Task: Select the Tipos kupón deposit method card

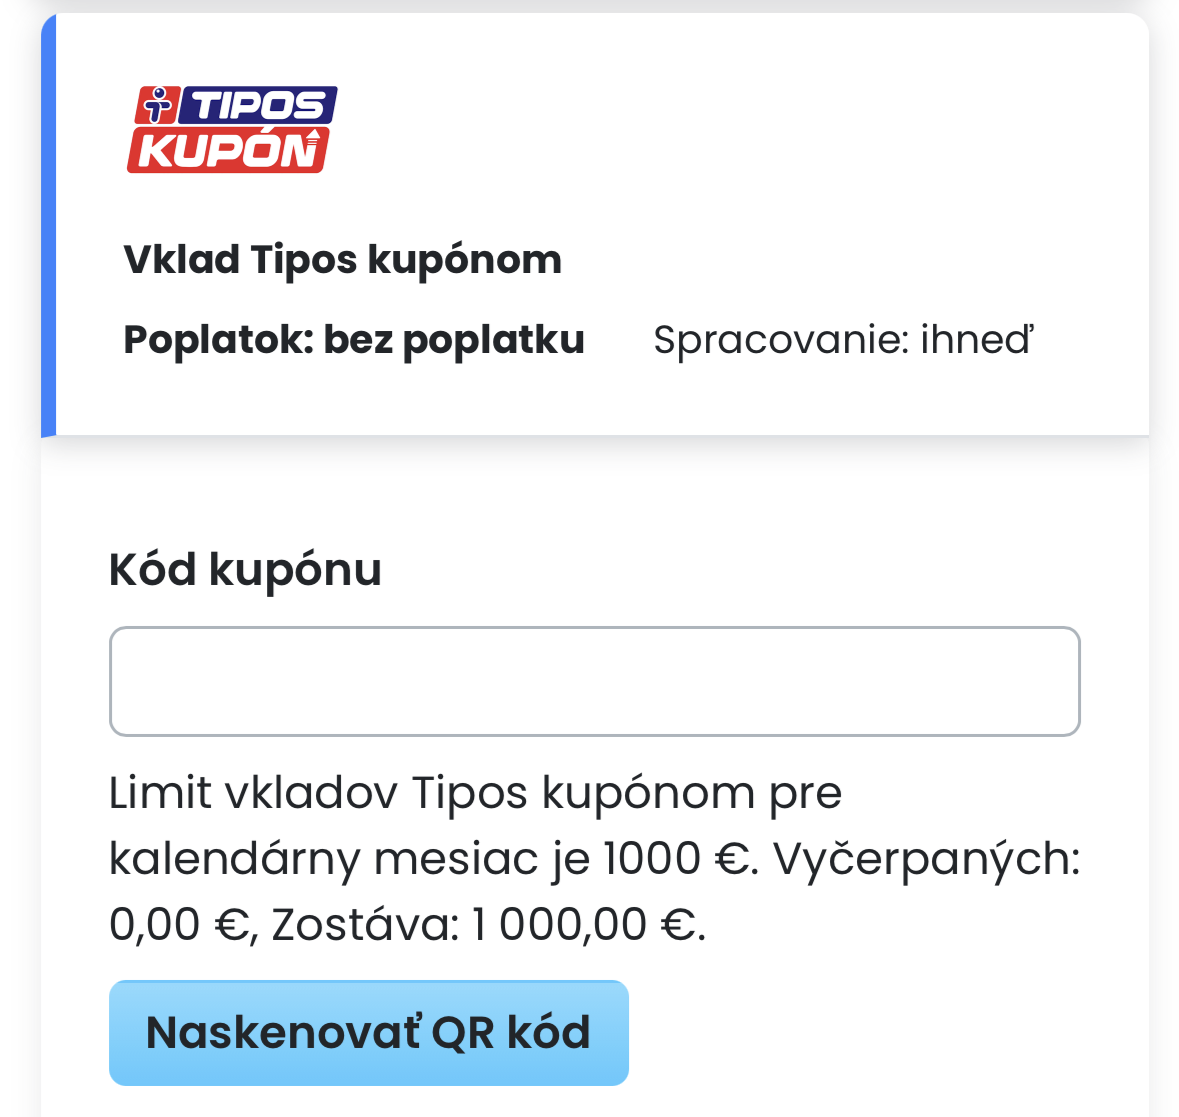Action: point(600,225)
